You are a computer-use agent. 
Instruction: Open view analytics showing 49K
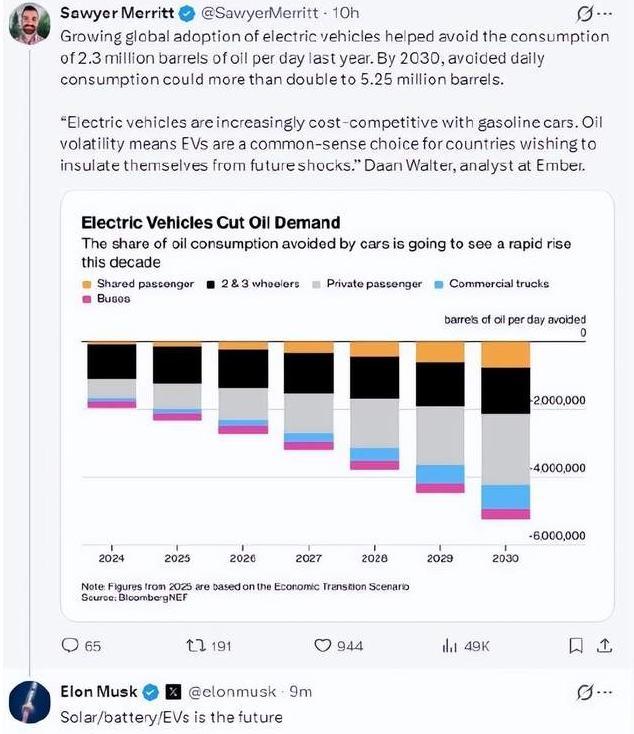pyautogui.click(x=449, y=646)
